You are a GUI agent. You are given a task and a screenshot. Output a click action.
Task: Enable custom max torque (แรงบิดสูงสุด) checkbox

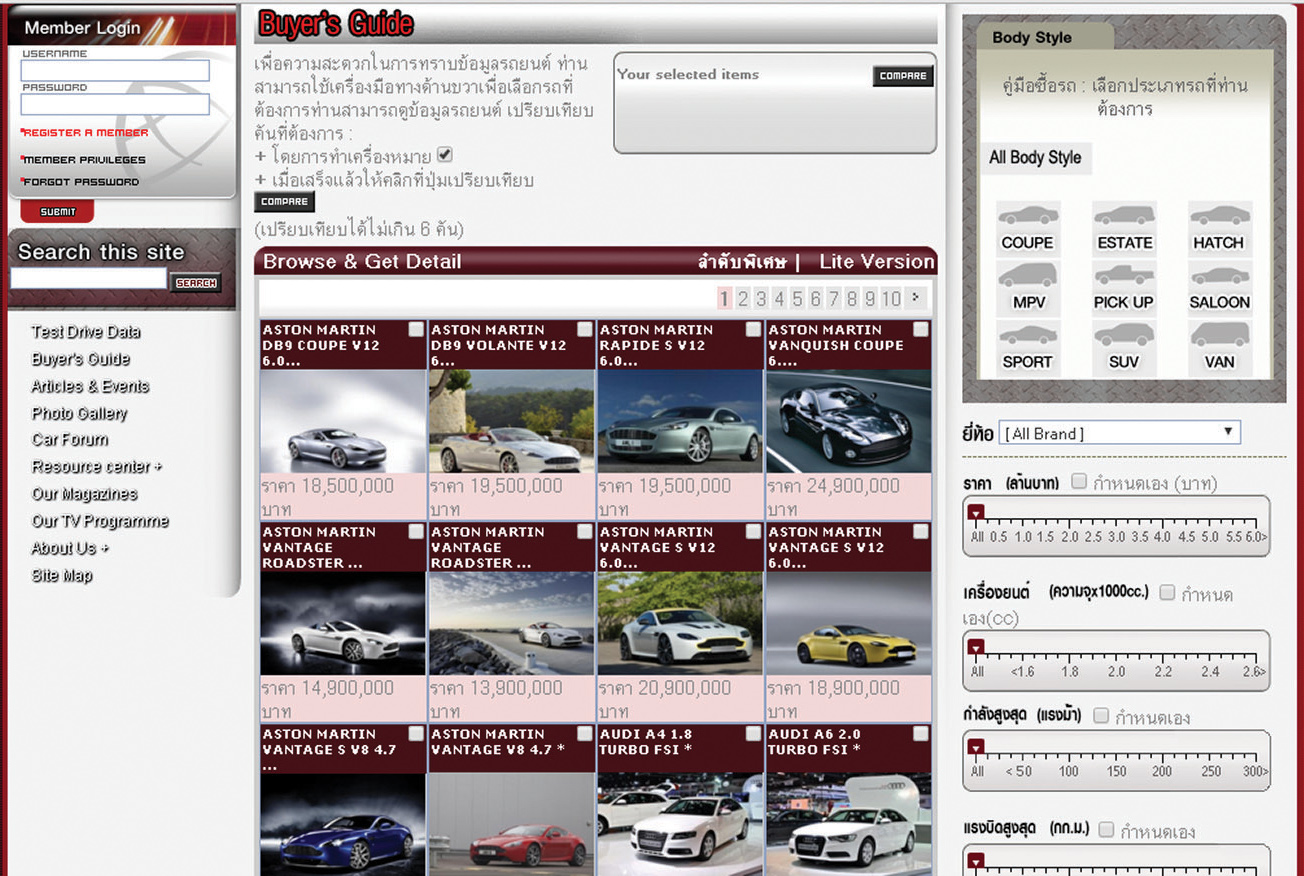(1106, 830)
